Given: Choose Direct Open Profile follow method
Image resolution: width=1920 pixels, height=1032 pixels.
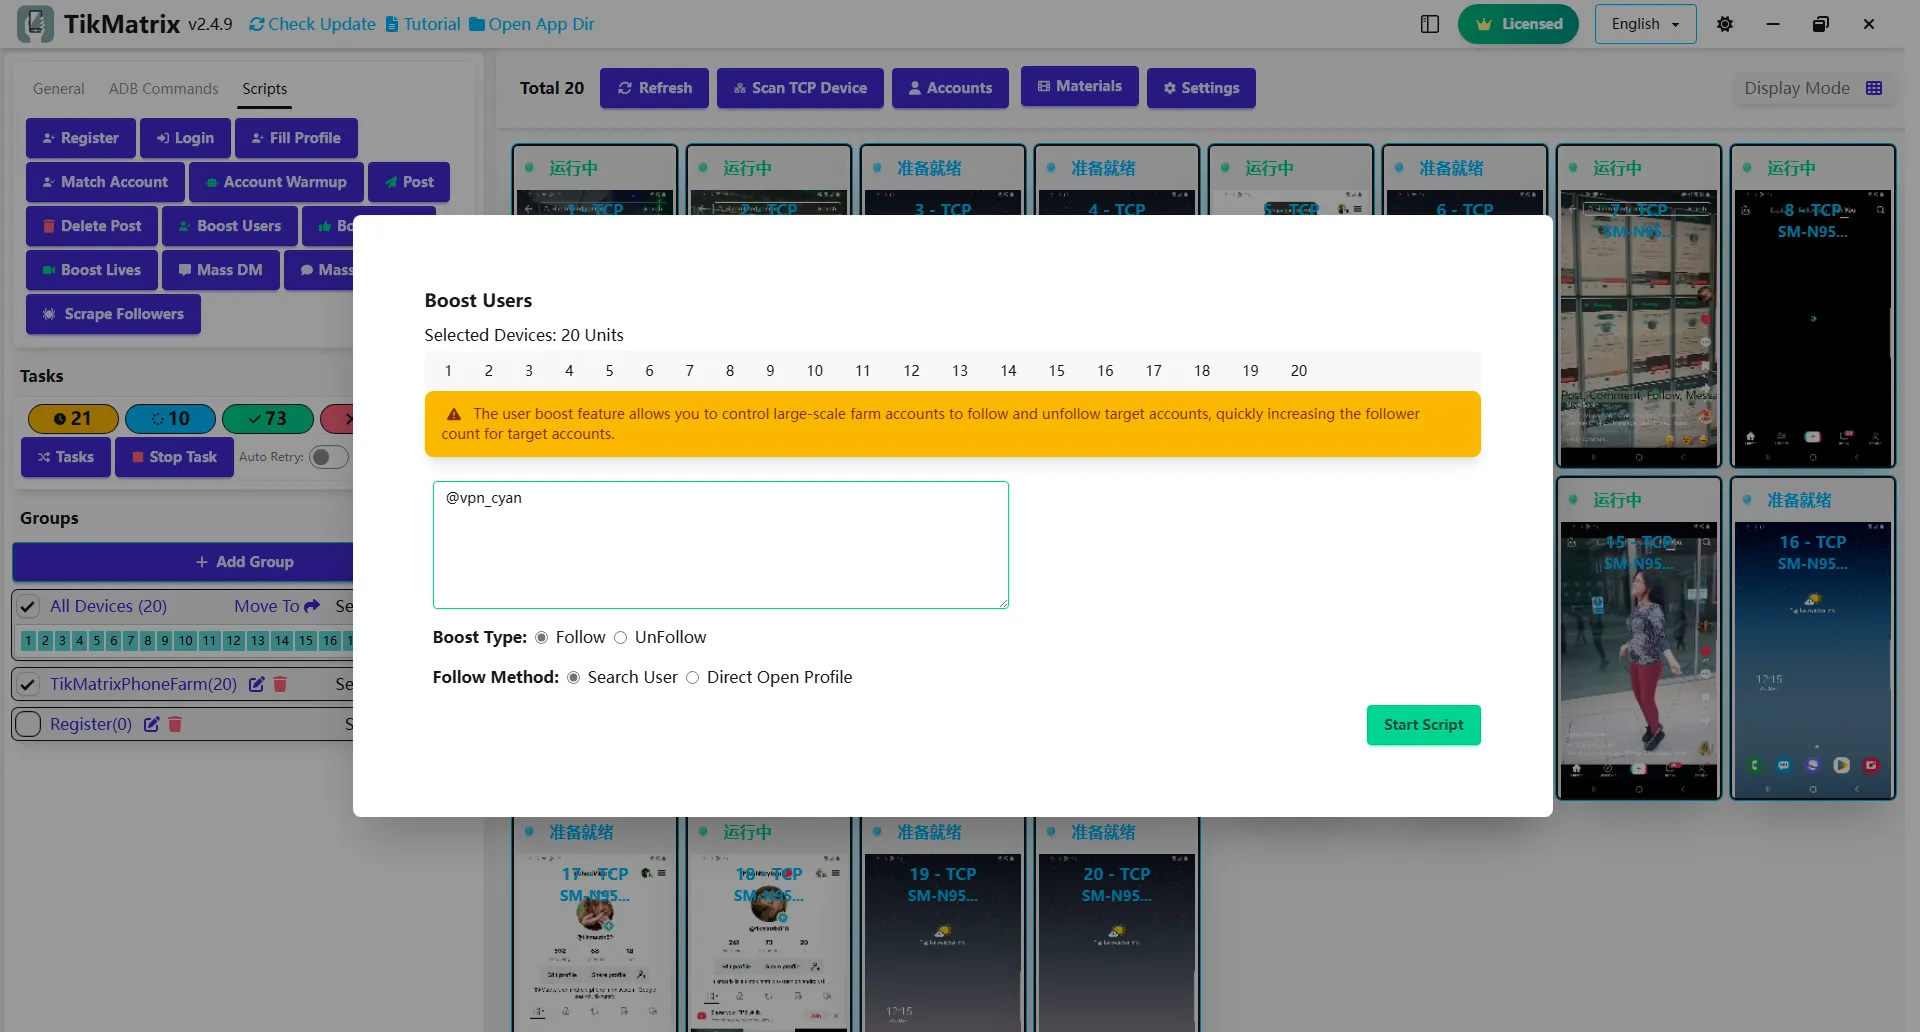Looking at the screenshot, I should [692, 678].
